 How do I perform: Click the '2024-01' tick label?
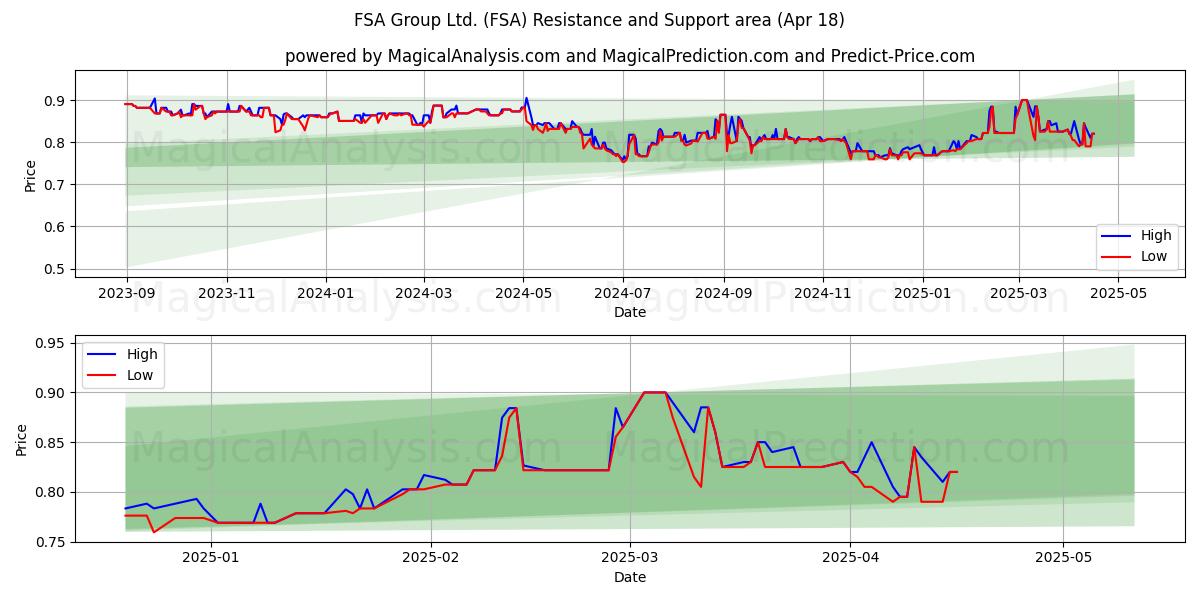point(326,293)
